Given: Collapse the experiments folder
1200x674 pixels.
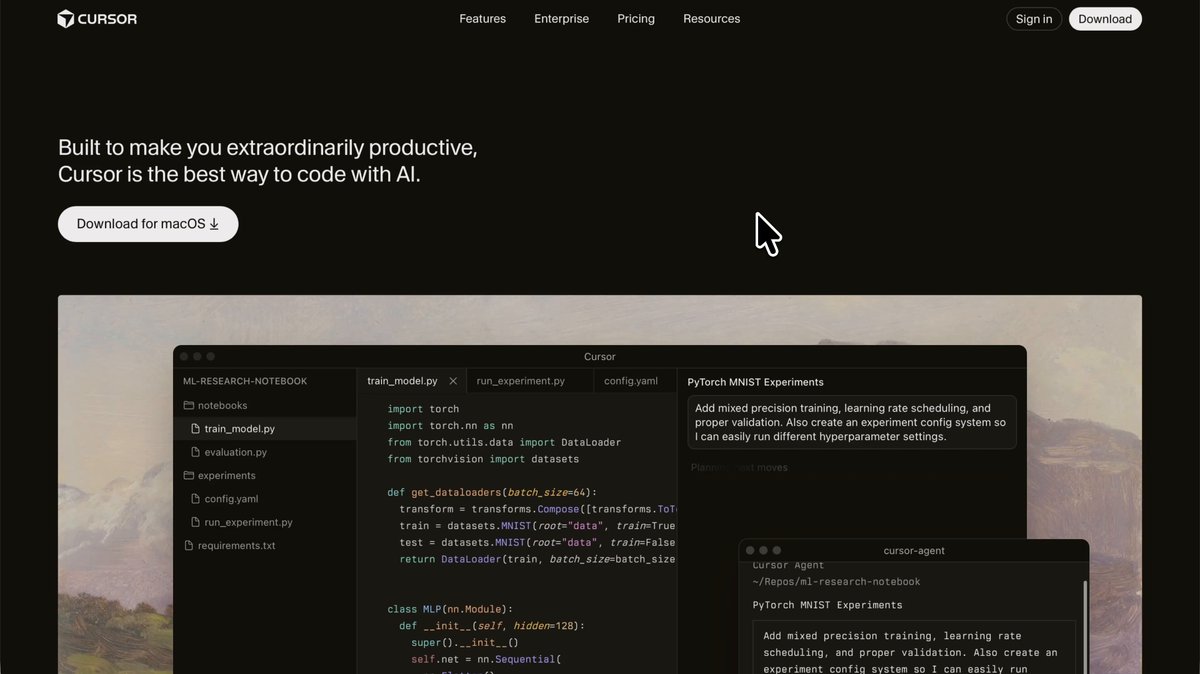Looking at the screenshot, I should click(219, 475).
